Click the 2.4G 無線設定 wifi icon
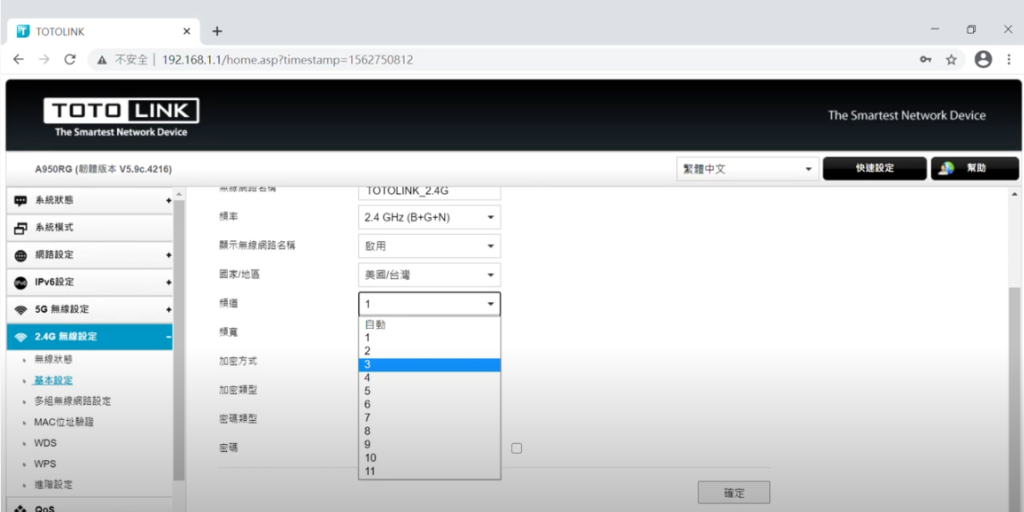This screenshot has height=512, width=1024. coord(21,337)
